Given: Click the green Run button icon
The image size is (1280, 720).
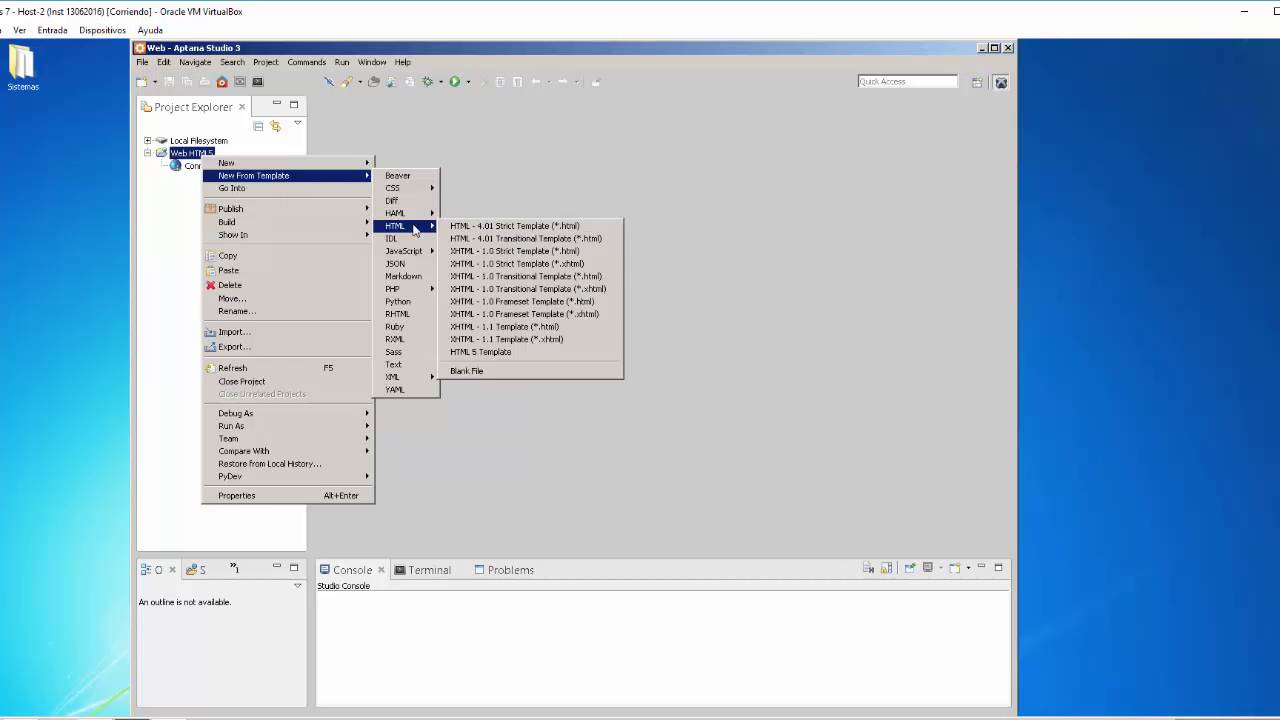Looking at the screenshot, I should point(454,82).
